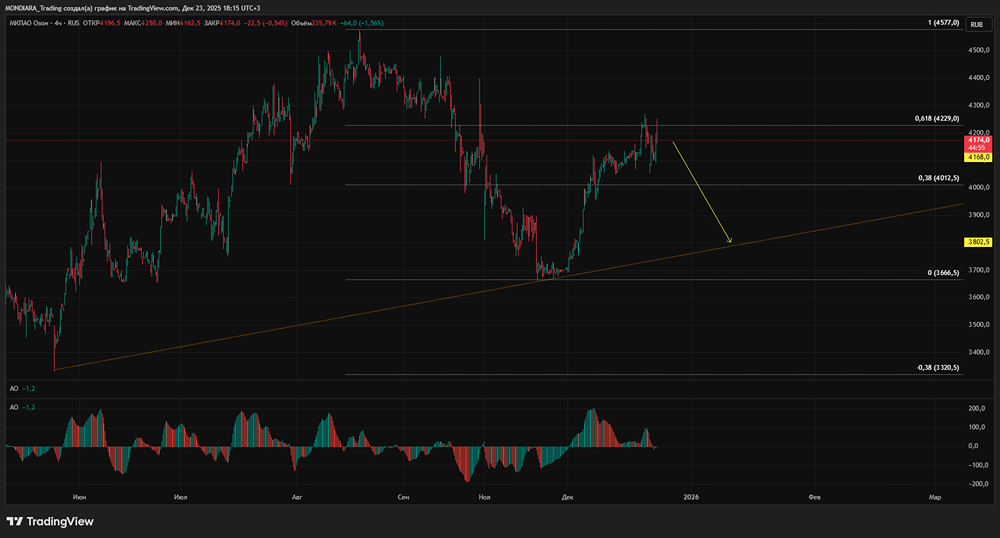Click the yellow price label 3802,5
Image resolution: width=1000 pixels, height=538 pixels.
[978, 242]
